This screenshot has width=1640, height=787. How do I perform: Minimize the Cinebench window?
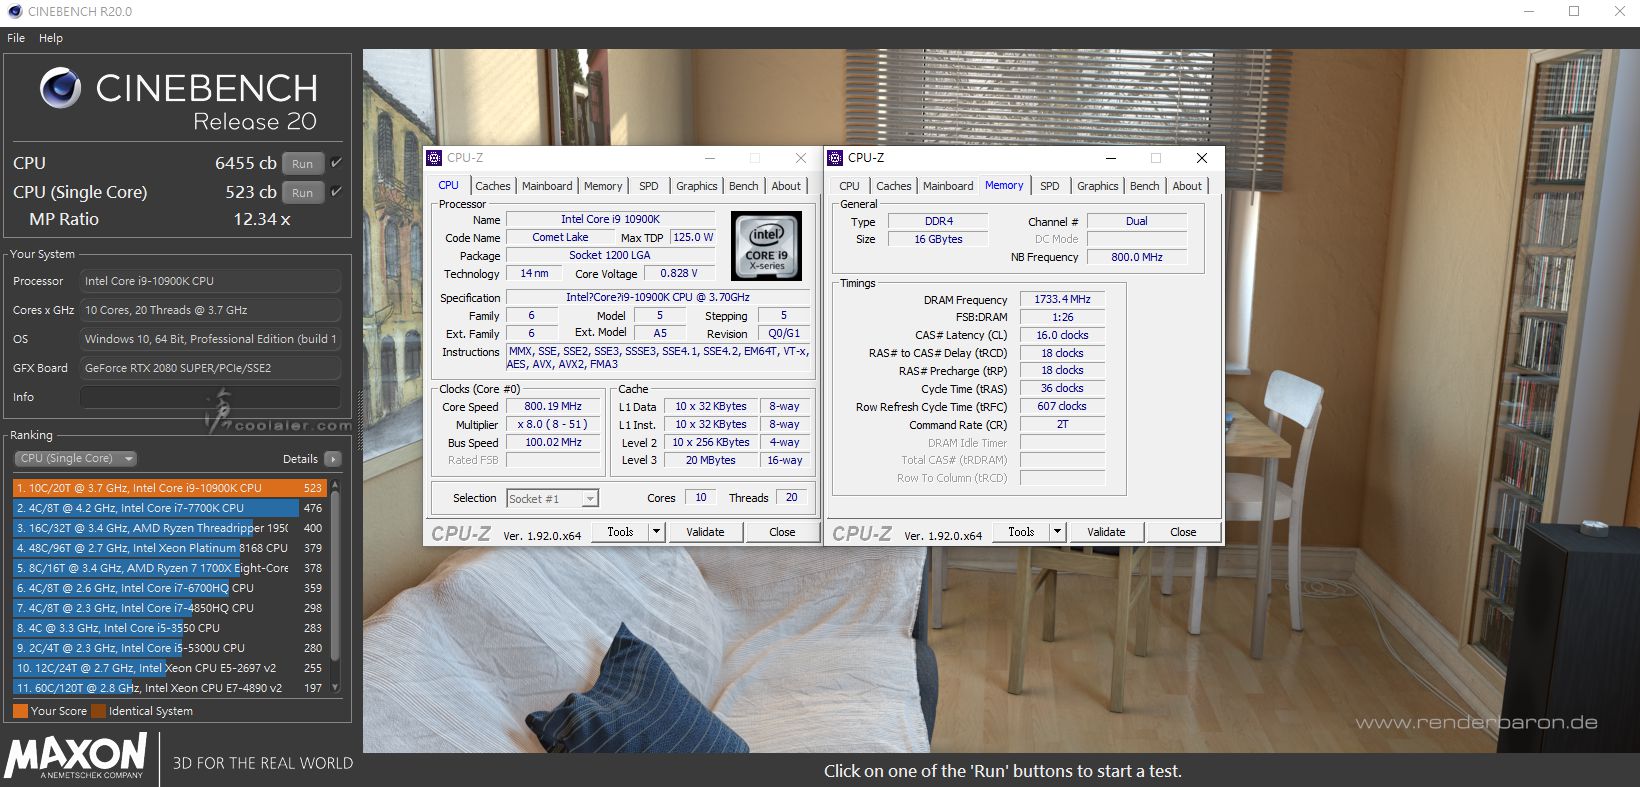[x=1528, y=11]
